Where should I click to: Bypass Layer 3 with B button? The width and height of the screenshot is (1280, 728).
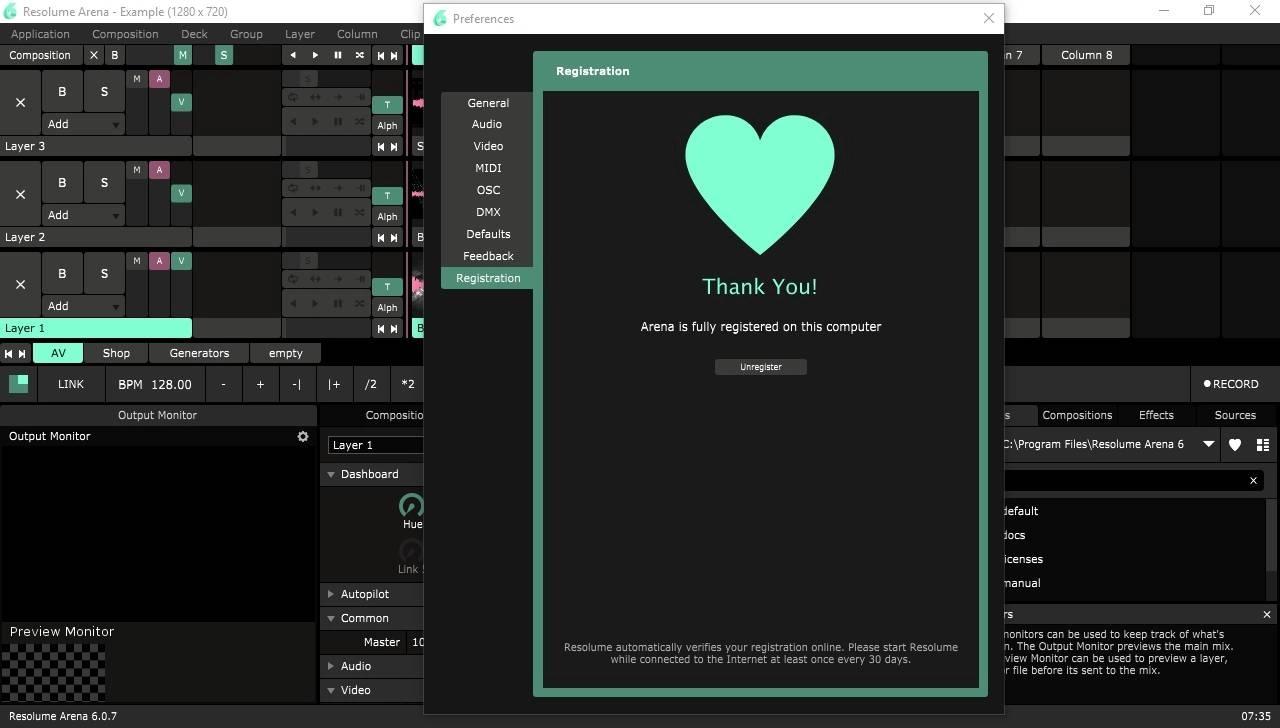(x=62, y=91)
